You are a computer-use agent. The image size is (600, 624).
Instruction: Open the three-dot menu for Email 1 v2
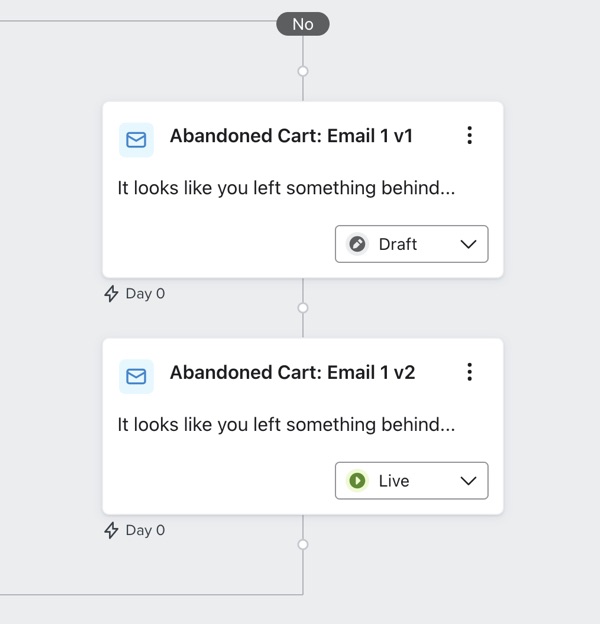[469, 372]
